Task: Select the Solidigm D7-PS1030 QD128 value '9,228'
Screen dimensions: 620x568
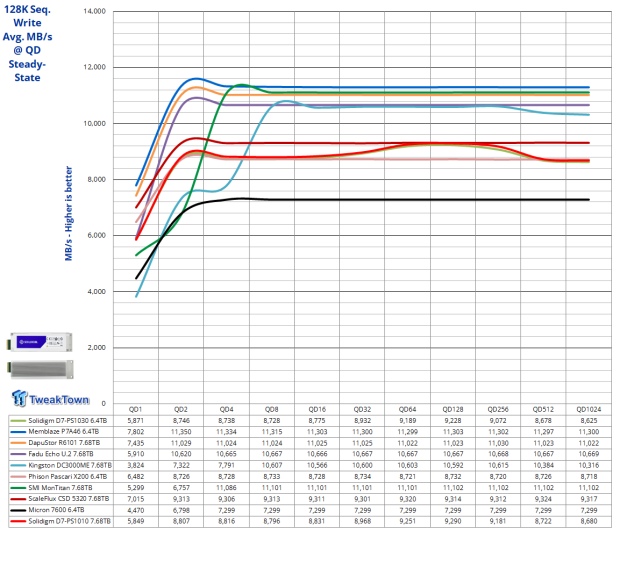Action: [453, 420]
